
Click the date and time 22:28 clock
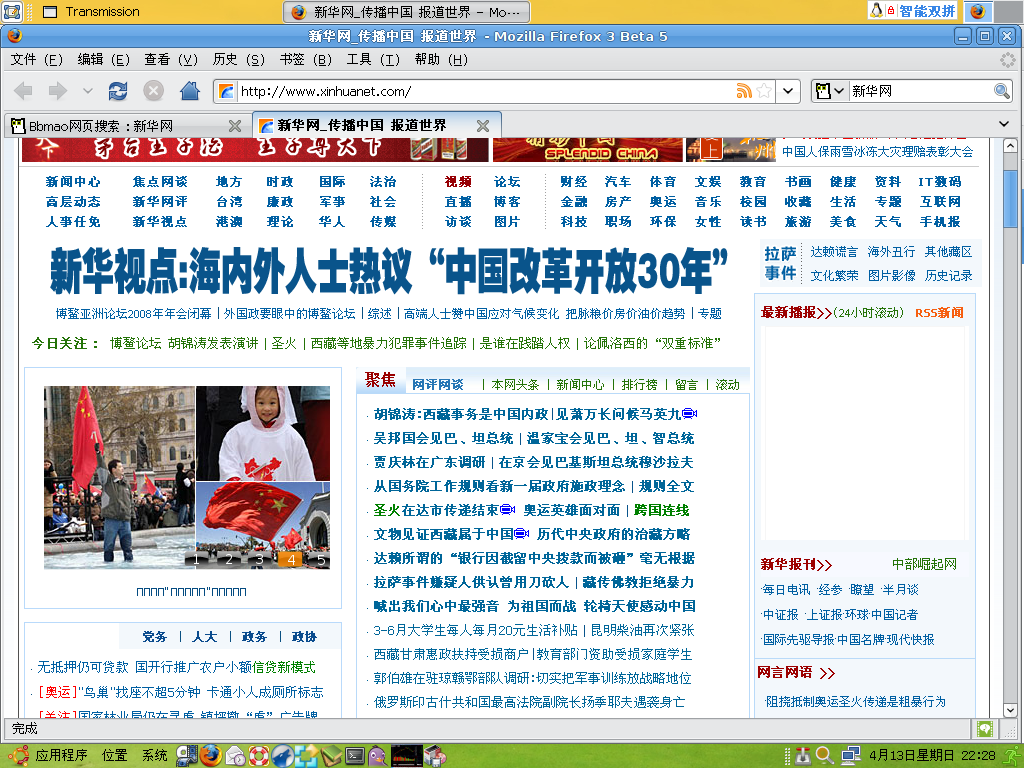click(932, 756)
